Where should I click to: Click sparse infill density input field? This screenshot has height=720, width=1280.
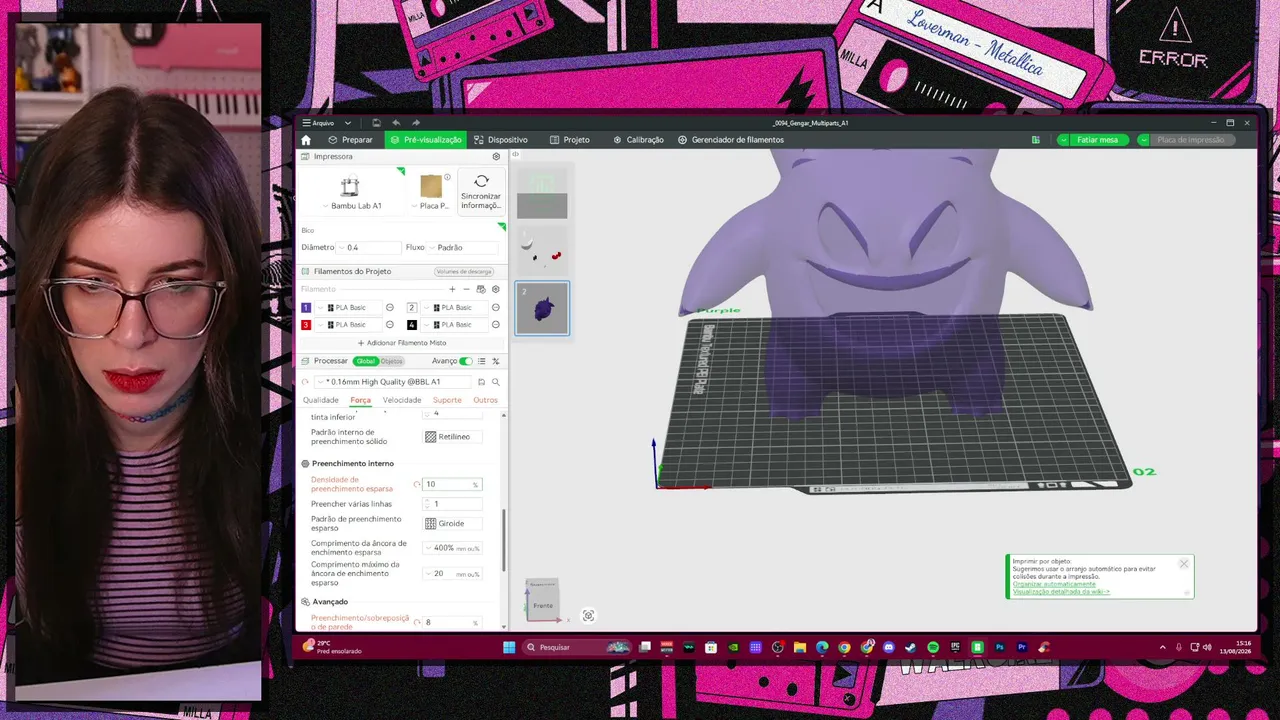point(452,484)
